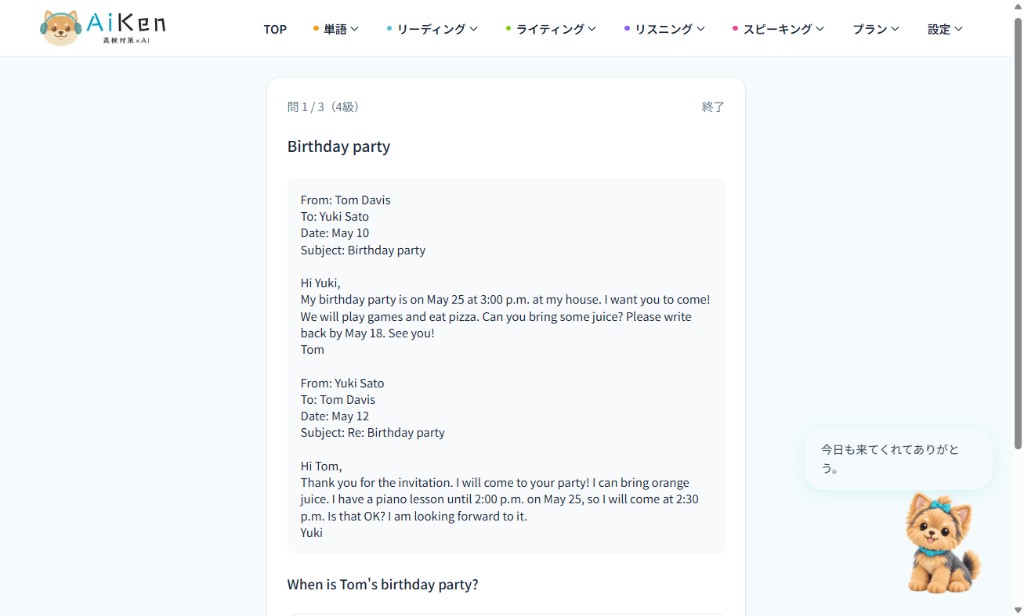Click the 終了 button to end quiz
Screen dimensions: 1024x616
(x=712, y=107)
